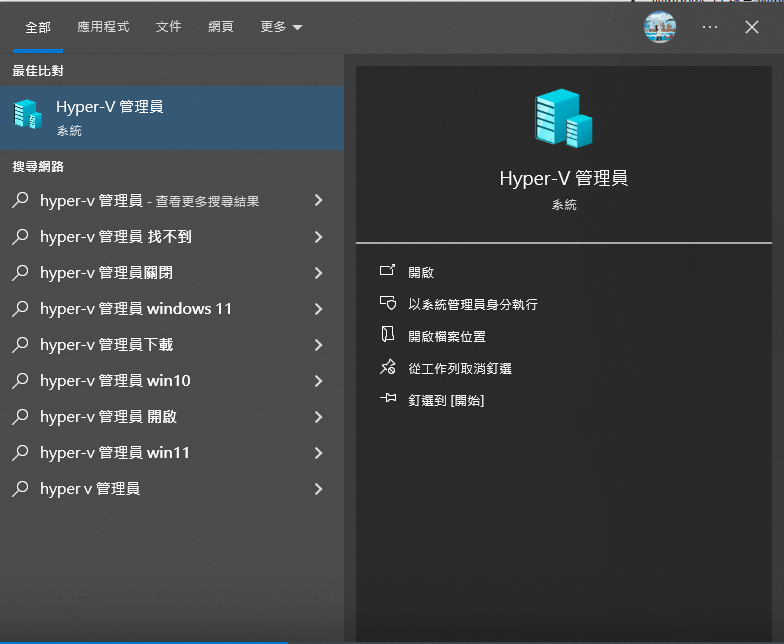
Task: Click the Hyper-V server icon in best match row
Action: [28, 114]
